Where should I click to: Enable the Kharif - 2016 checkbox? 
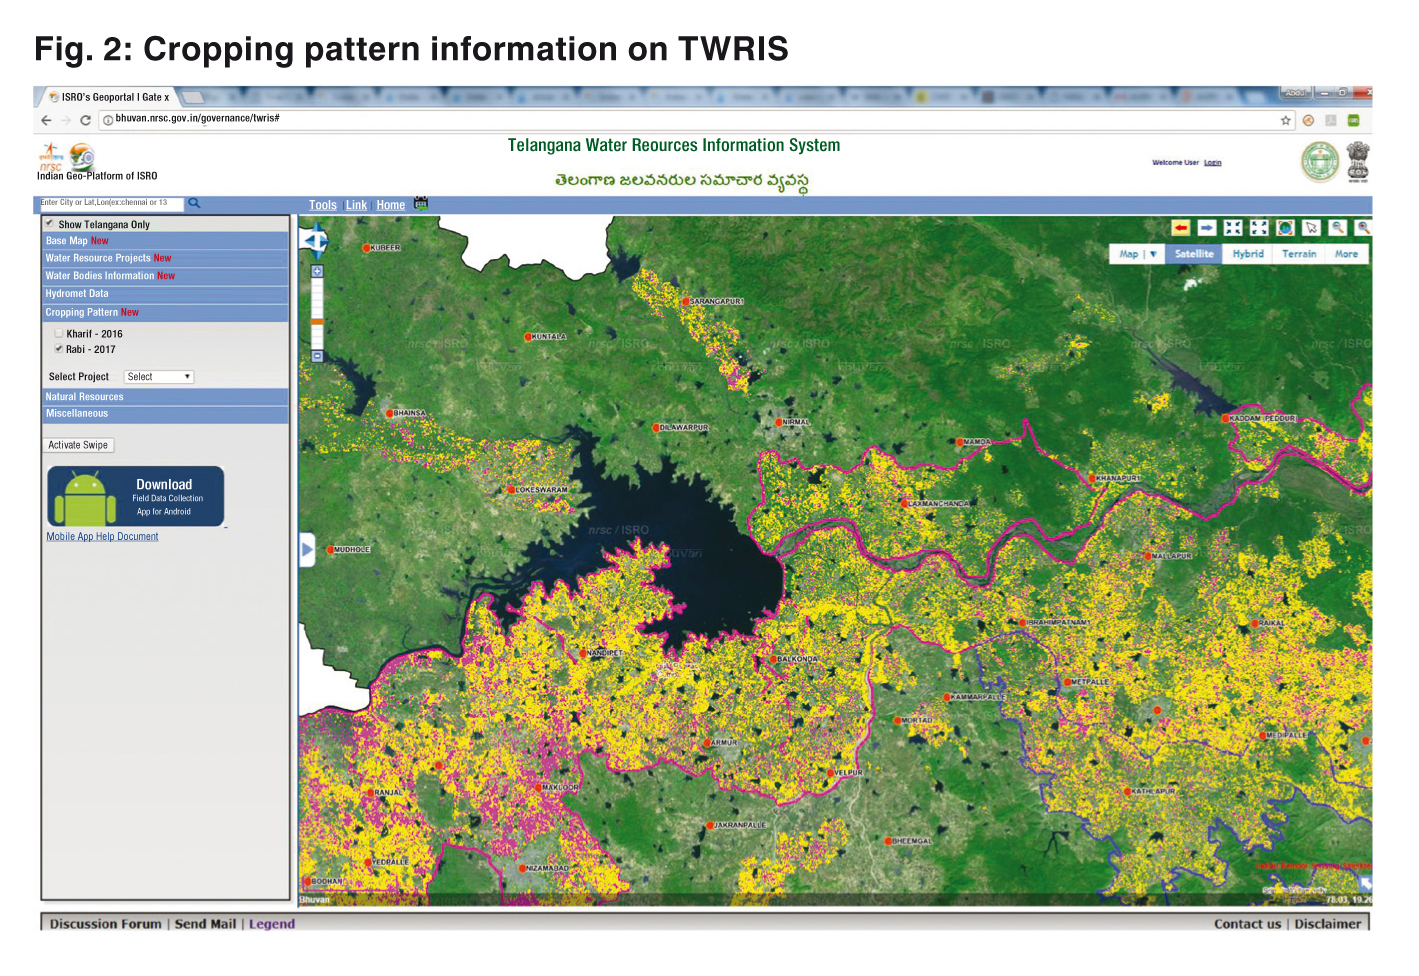pos(59,334)
